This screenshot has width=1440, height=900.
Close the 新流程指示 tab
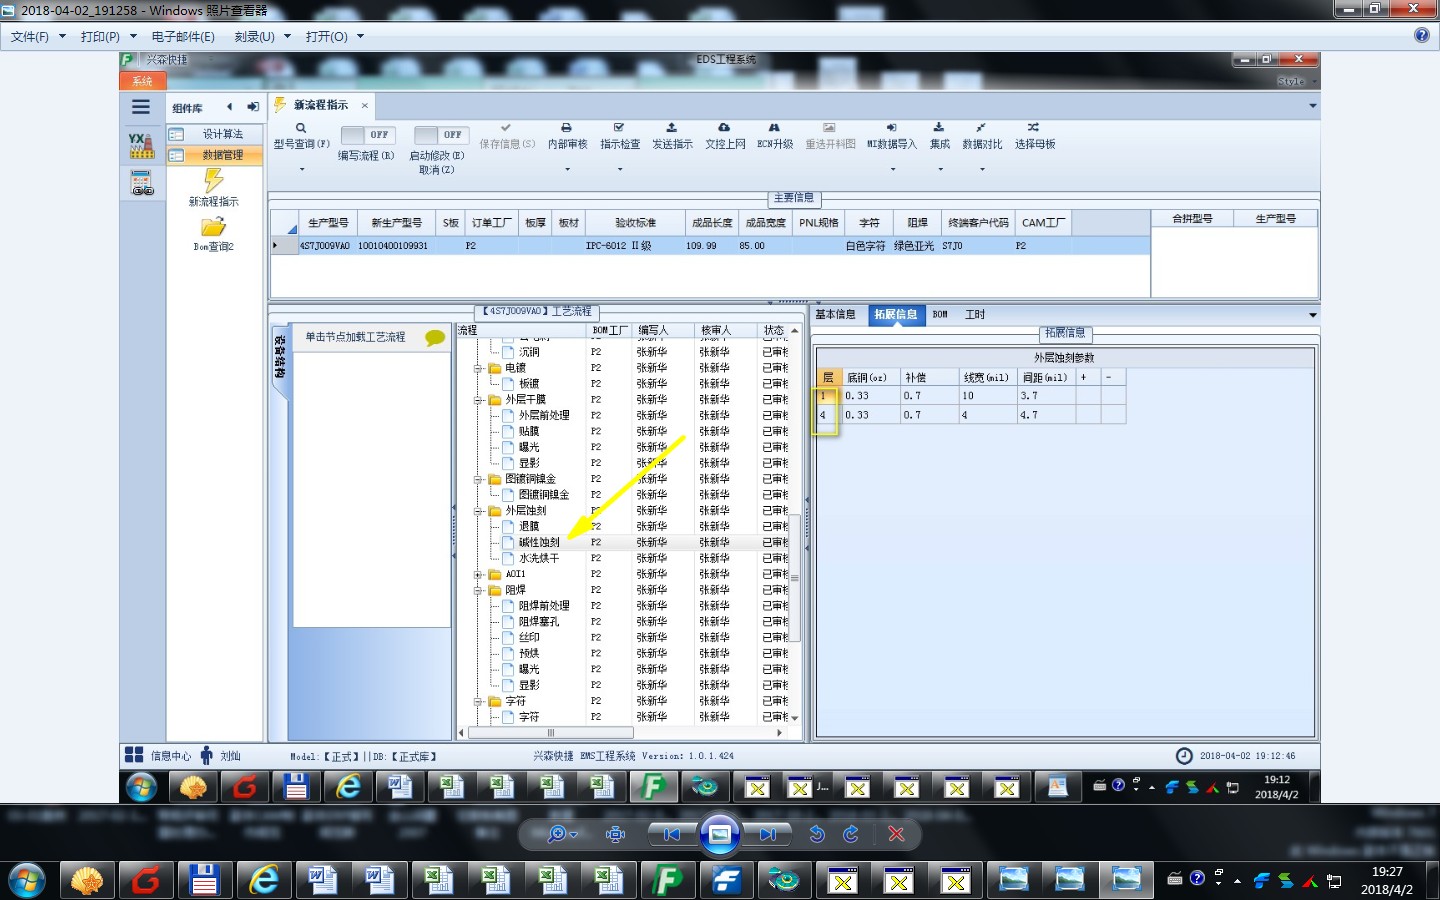point(365,105)
